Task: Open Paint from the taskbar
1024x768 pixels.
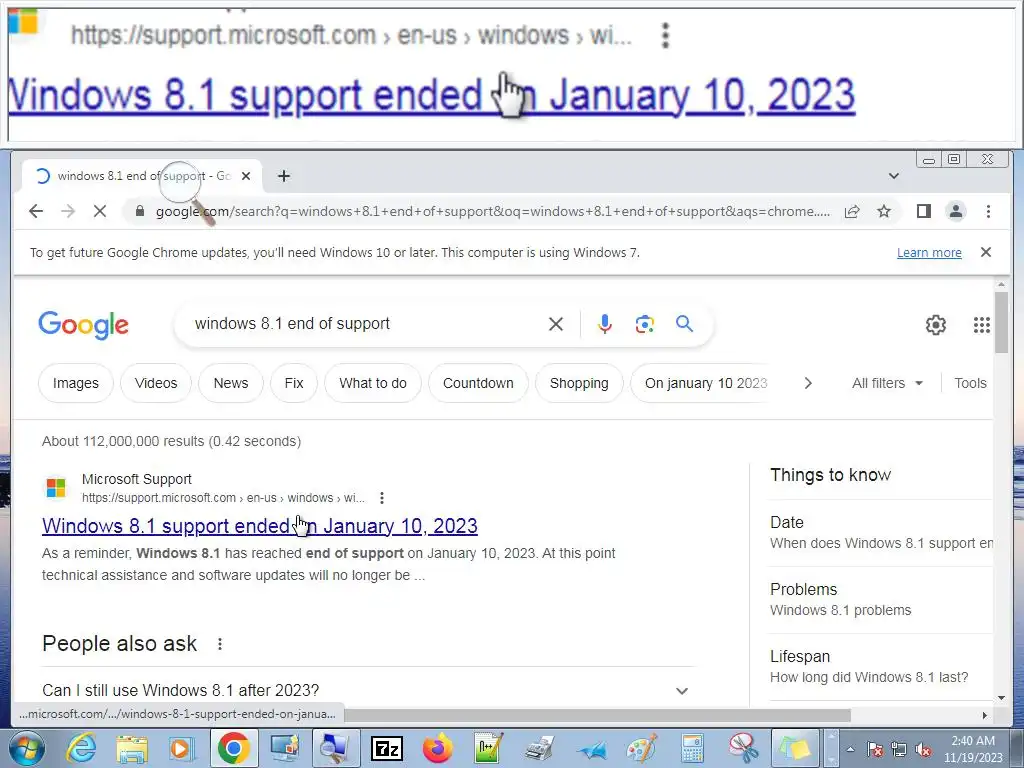Action: point(642,748)
